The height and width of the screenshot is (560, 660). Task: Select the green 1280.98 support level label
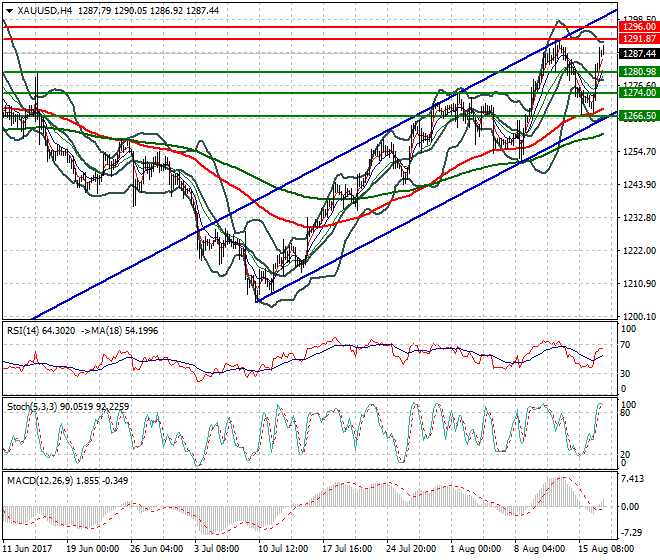[x=639, y=72]
